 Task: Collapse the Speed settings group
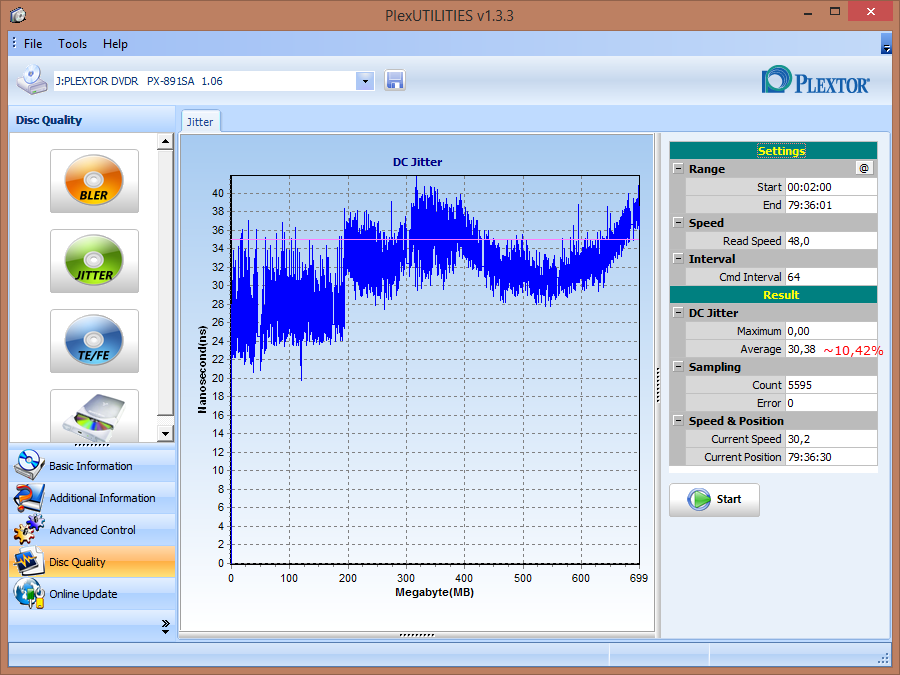coord(678,223)
